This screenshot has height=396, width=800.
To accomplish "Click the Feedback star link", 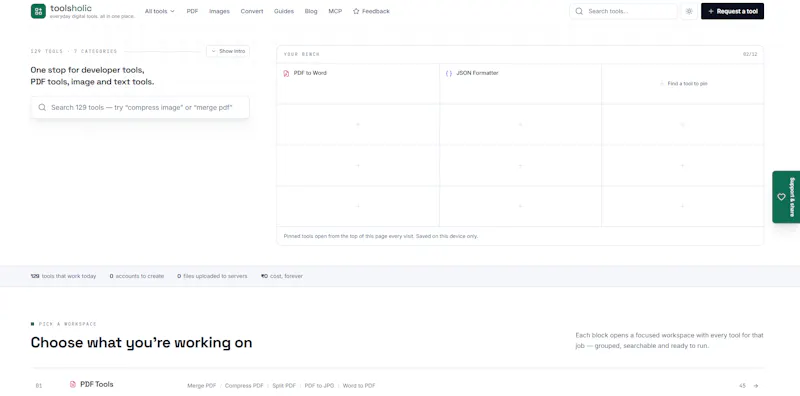I will [x=371, y=11].
